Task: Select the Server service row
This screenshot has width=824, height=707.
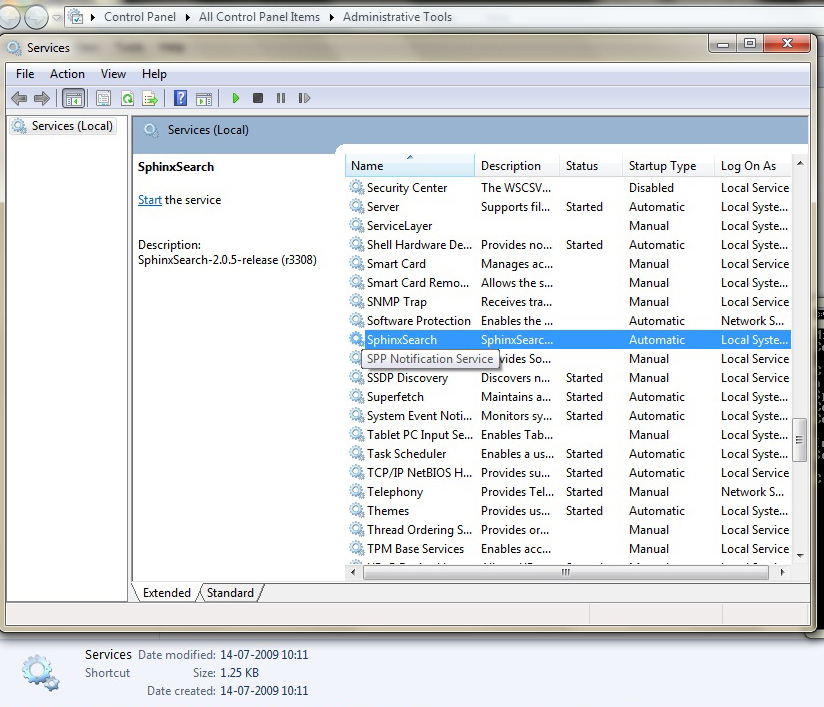Action: pos(569,207)
